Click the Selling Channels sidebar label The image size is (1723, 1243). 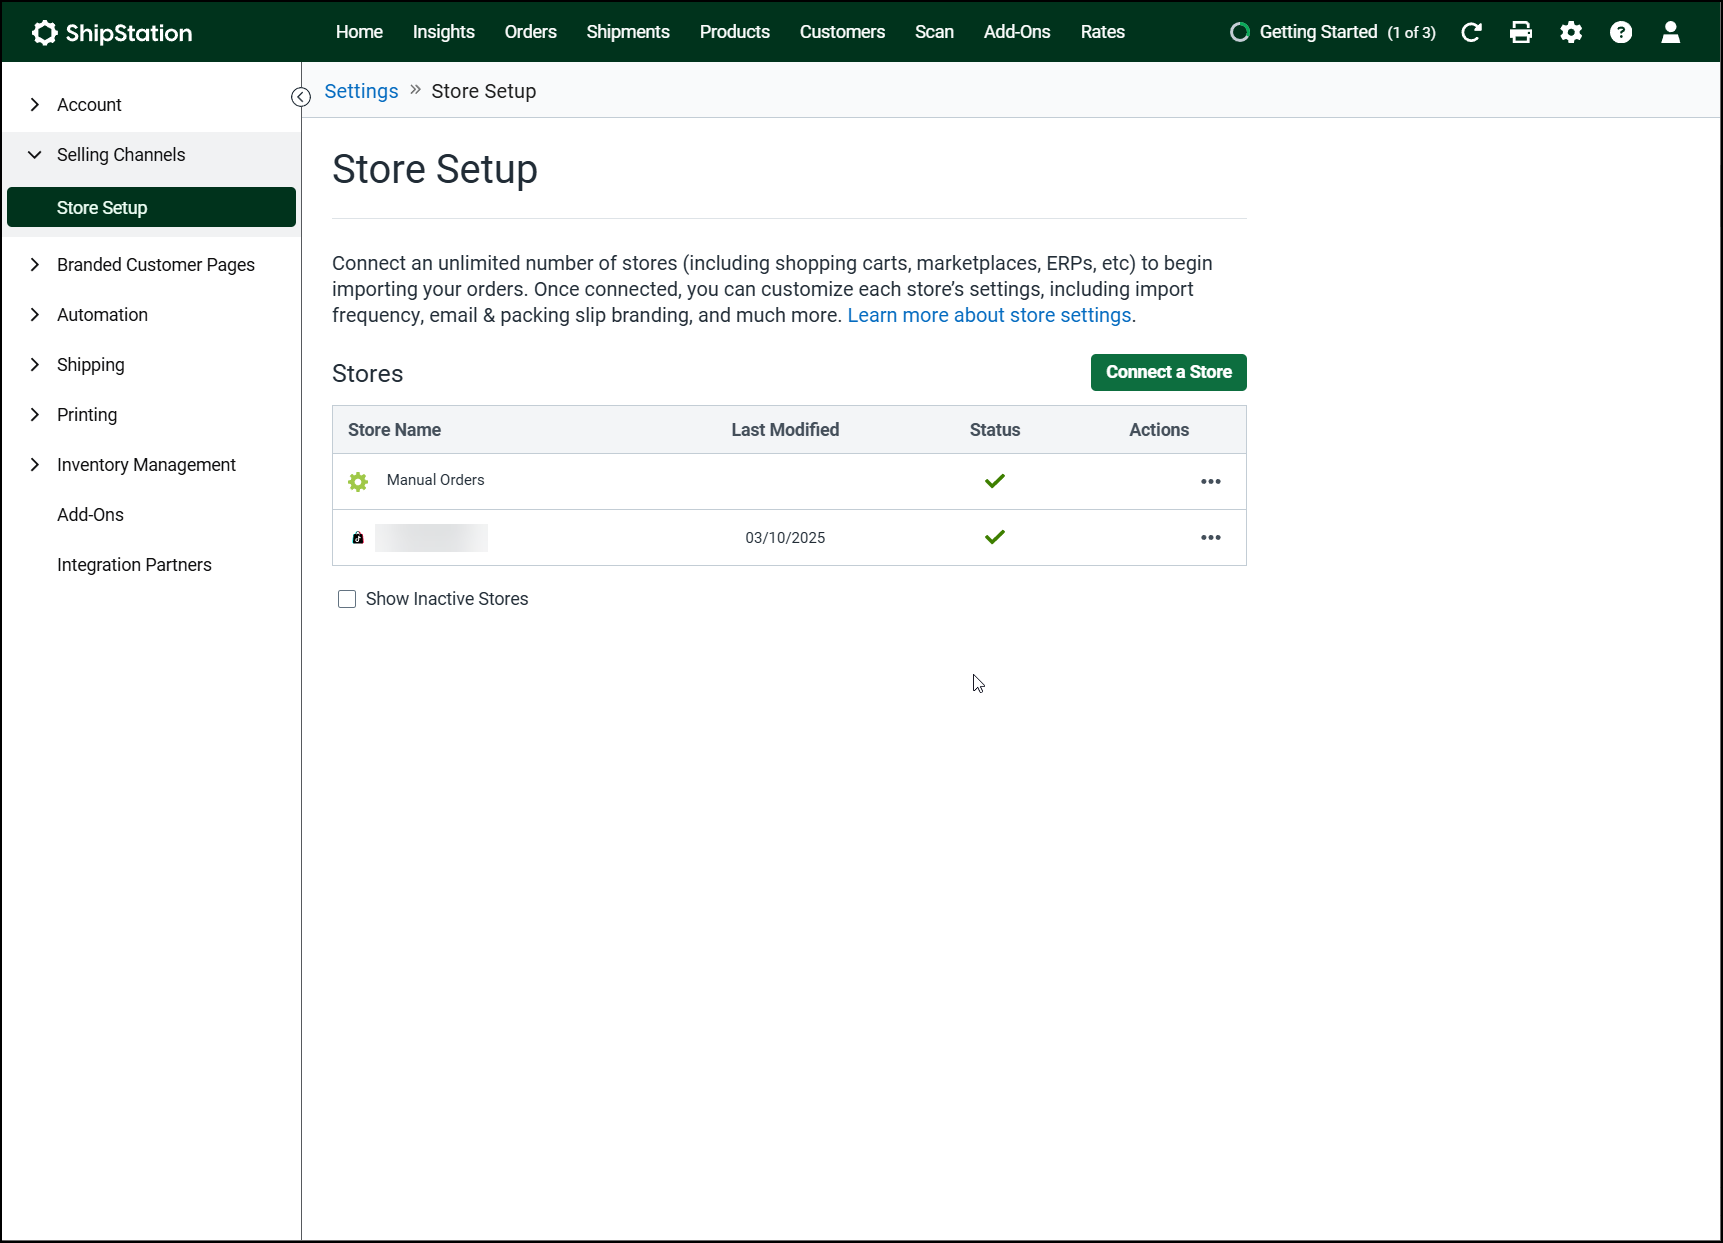[x=121, y=155]
